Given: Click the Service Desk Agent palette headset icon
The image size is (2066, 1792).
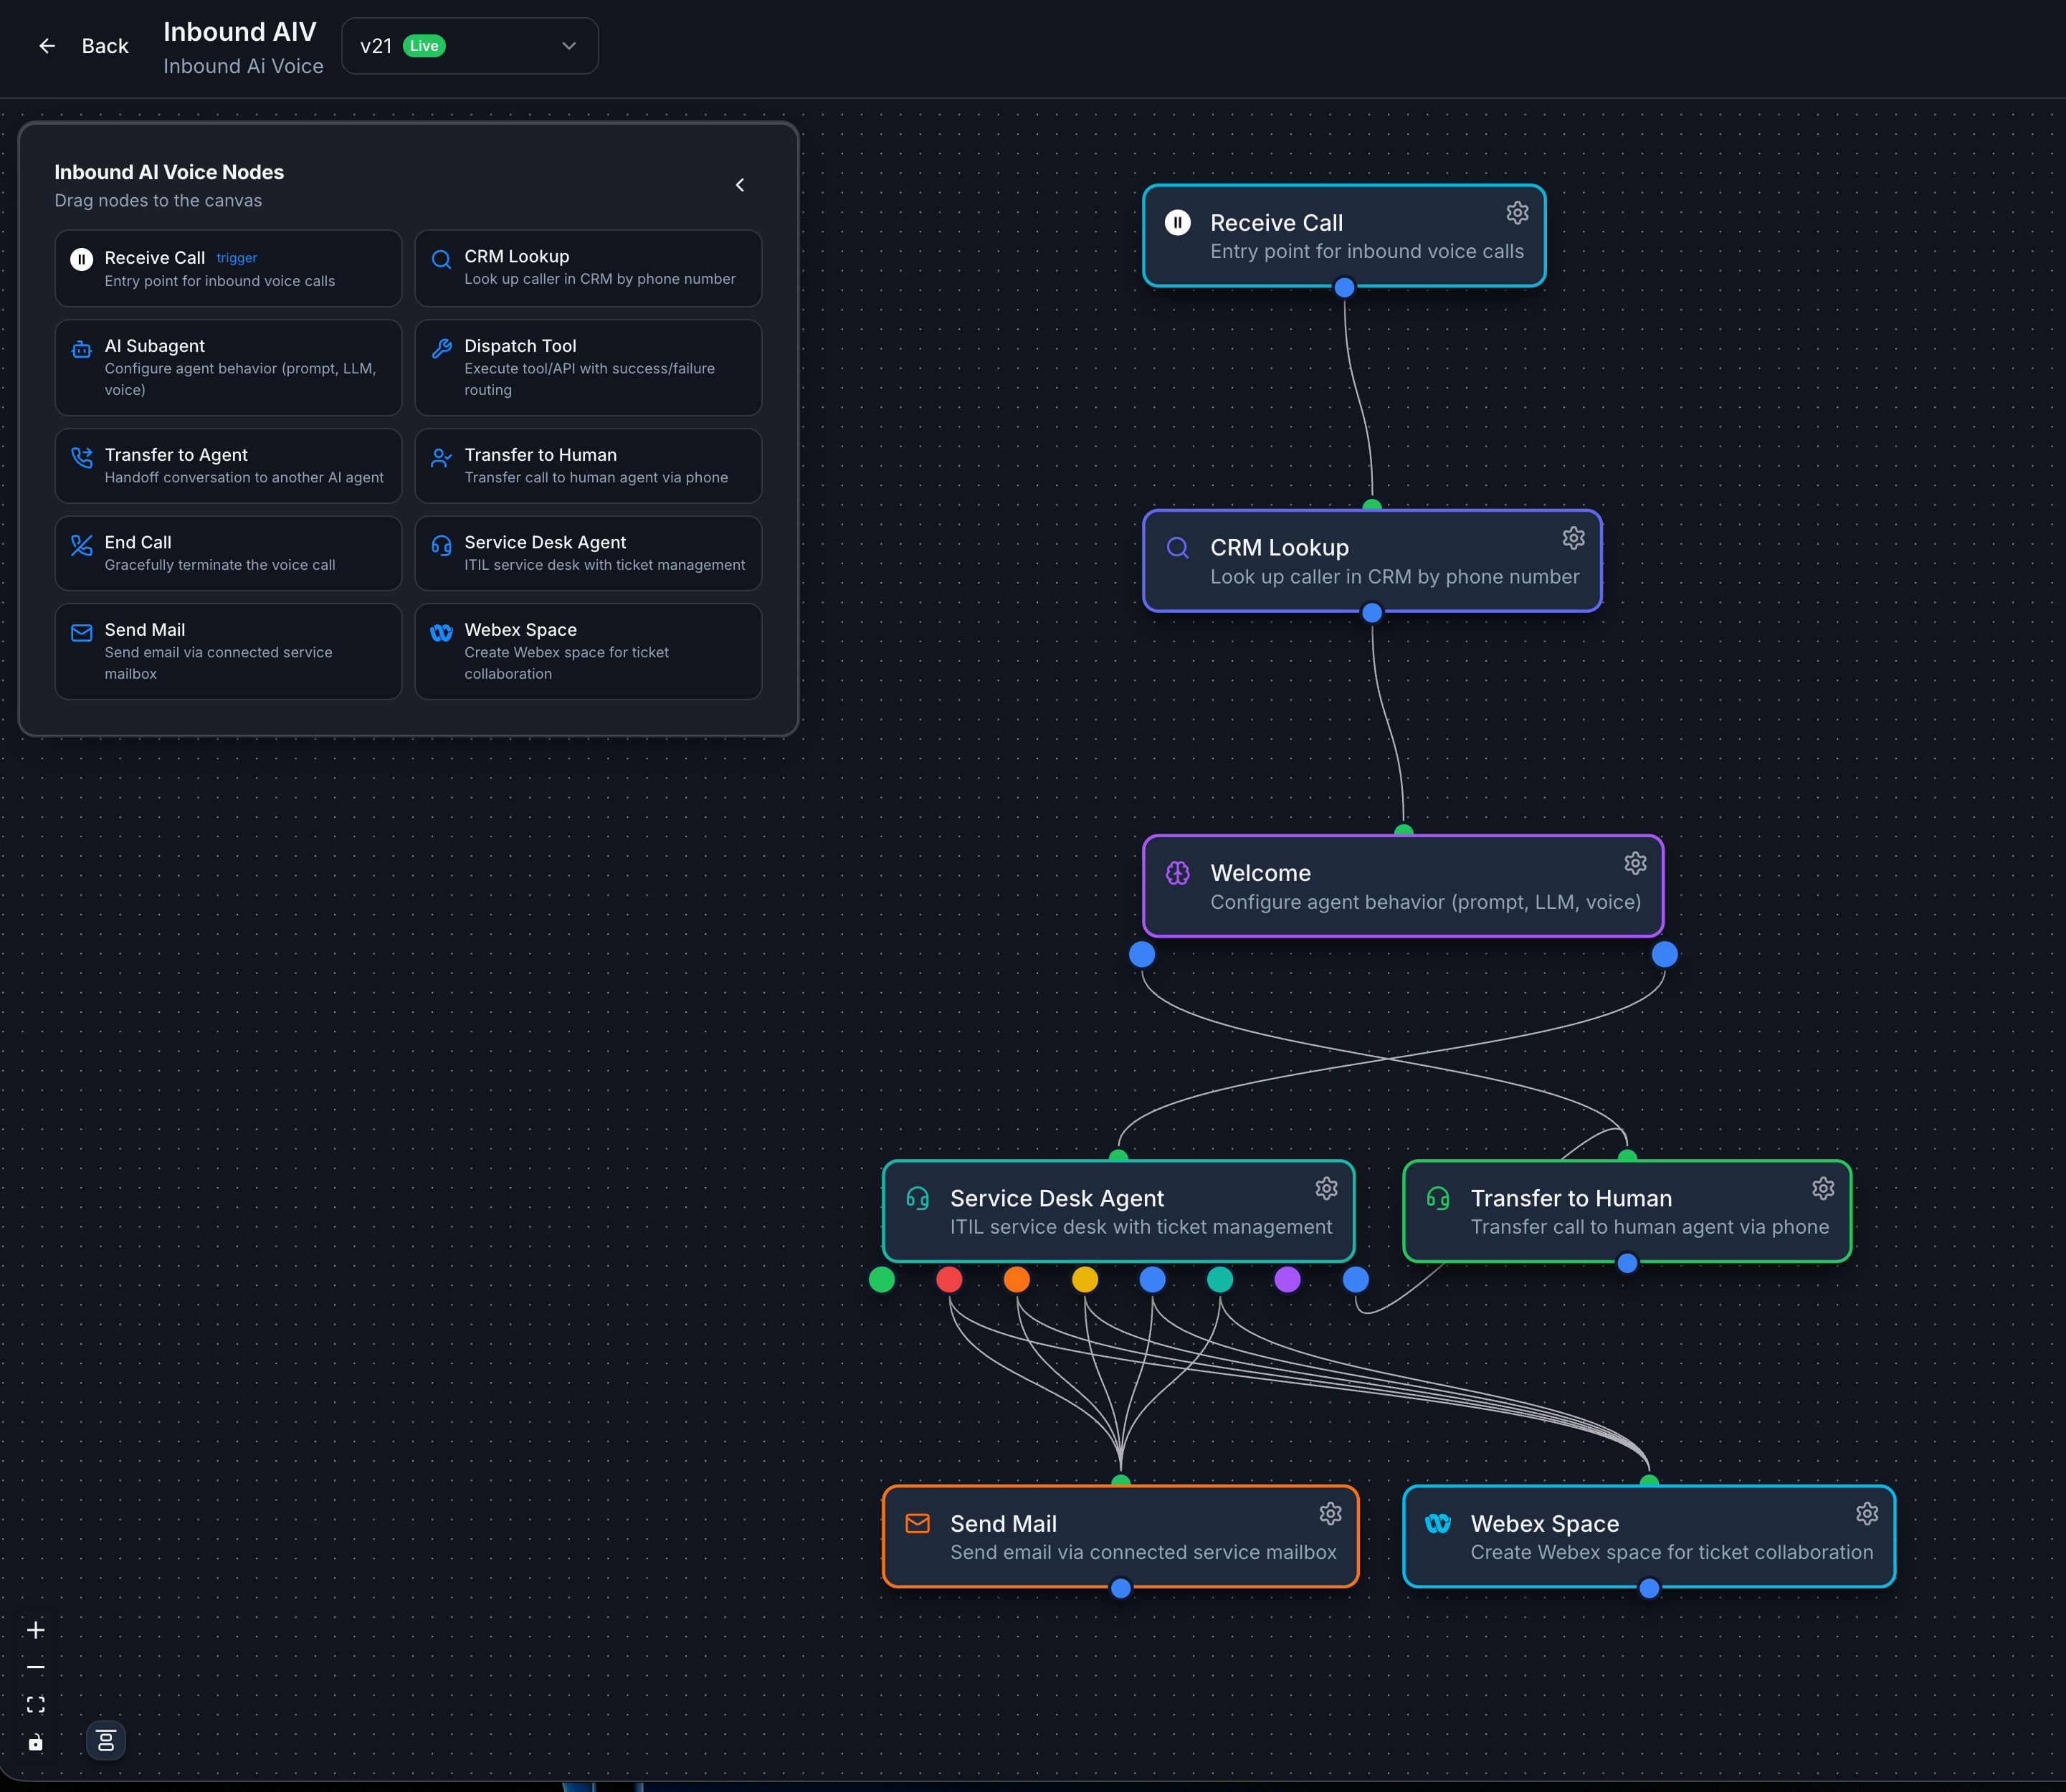Looking at the screenshot, I should (441, 545).
